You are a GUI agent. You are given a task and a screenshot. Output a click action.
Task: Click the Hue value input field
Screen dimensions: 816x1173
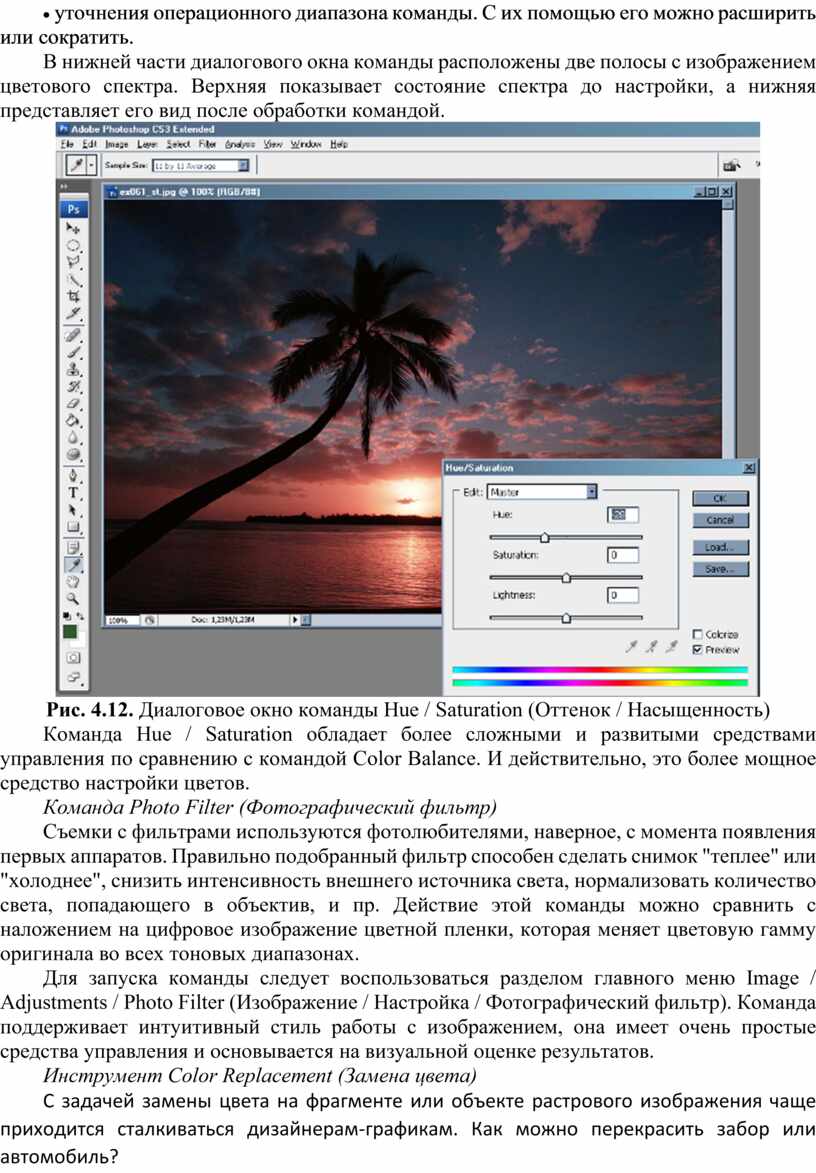(x=622, y=515)
